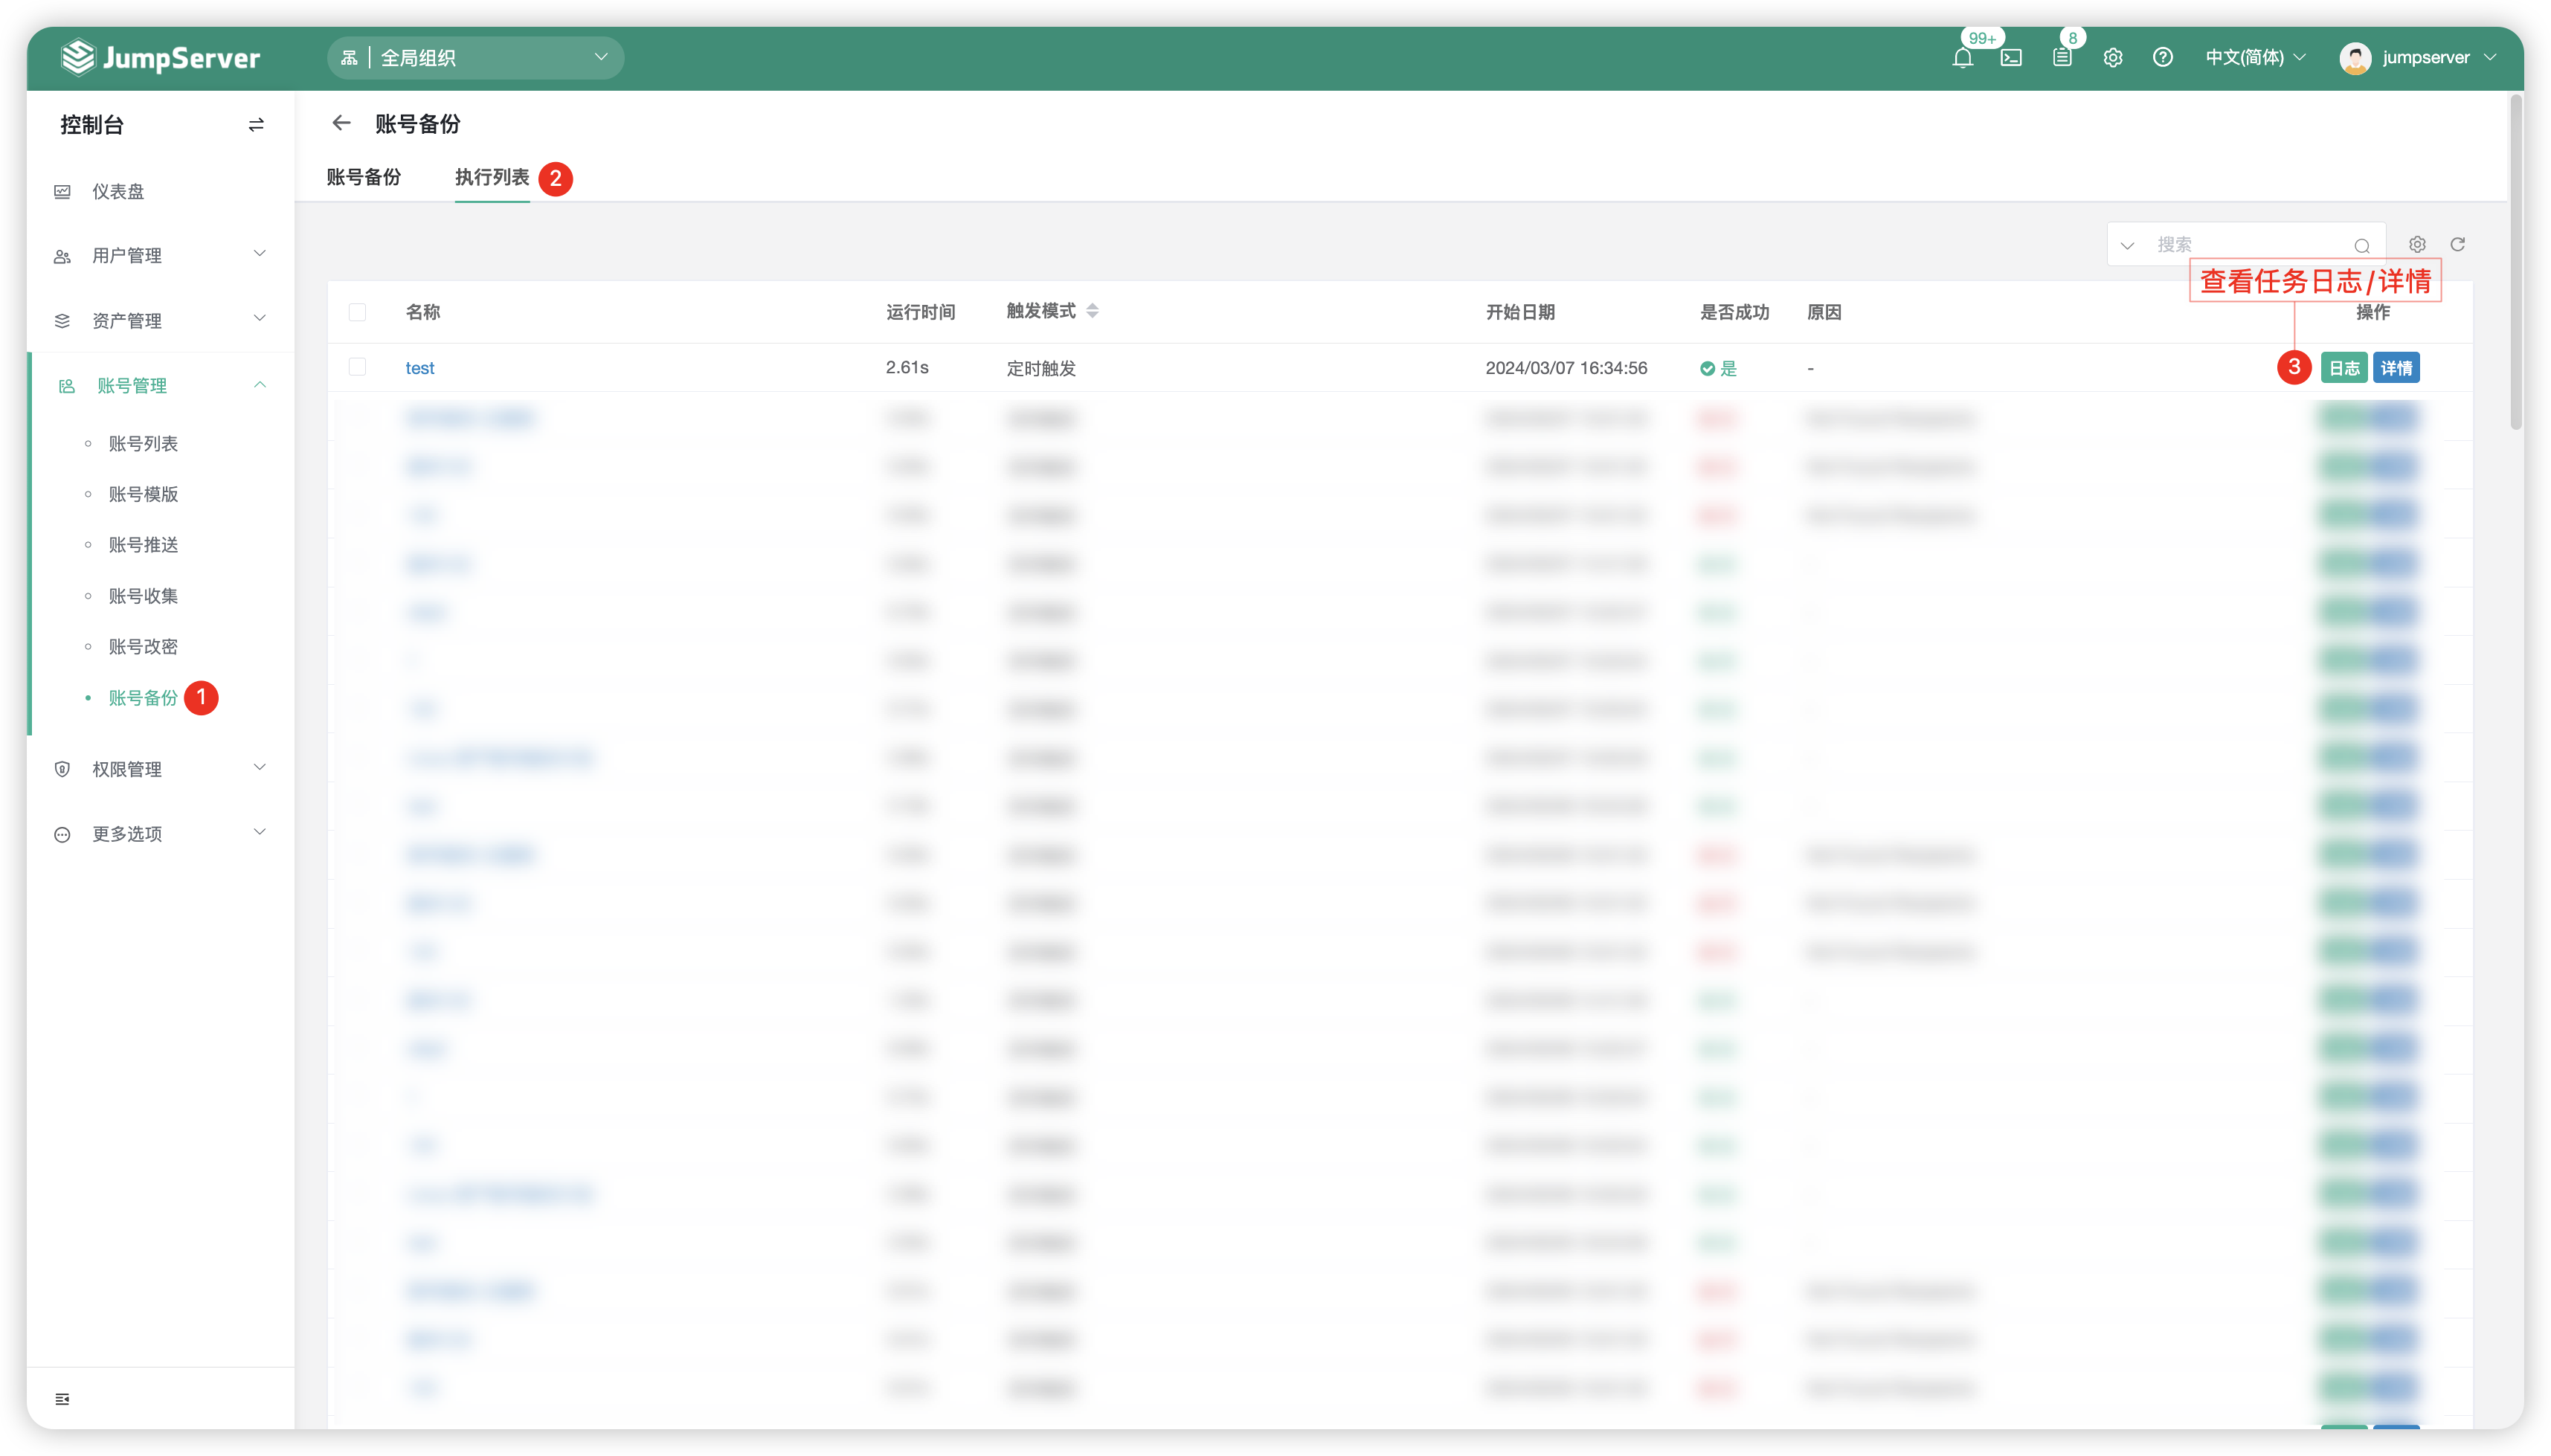Check the test row checkbox
Screen dimensions: 2551x1456
click(x=357, y=367)
